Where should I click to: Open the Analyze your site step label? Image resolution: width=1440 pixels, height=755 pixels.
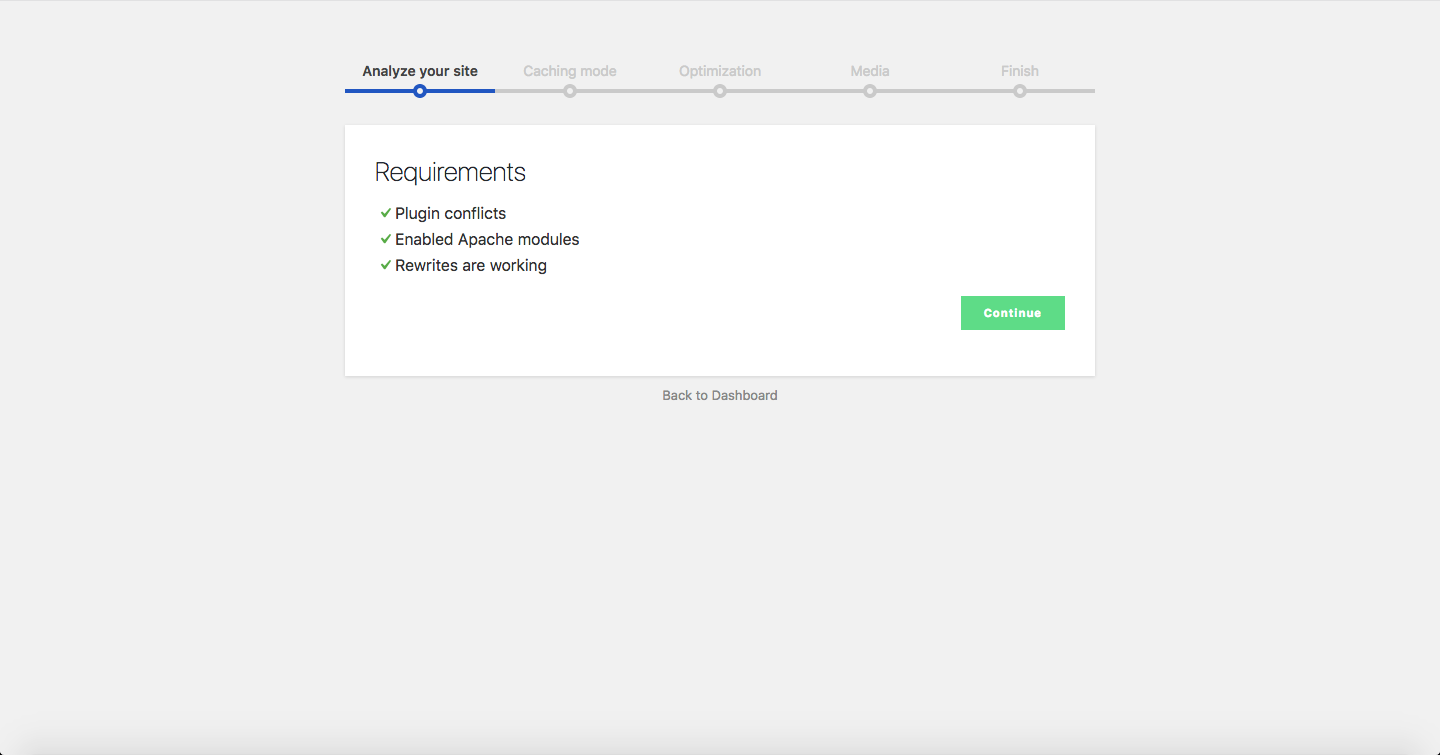(420, 71)
